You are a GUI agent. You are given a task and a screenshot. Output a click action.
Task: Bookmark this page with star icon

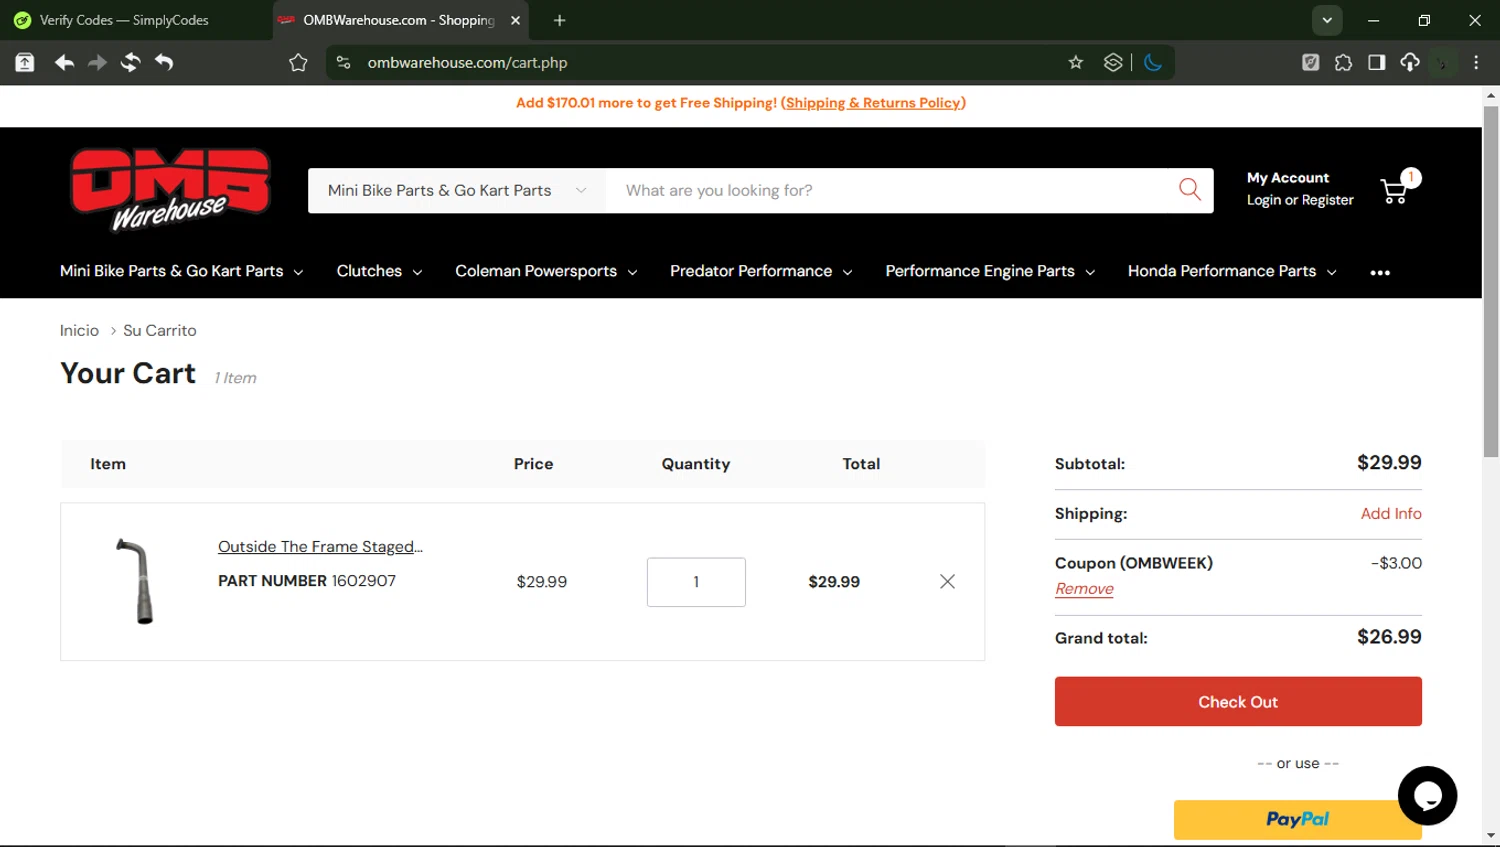point(1076,62)
